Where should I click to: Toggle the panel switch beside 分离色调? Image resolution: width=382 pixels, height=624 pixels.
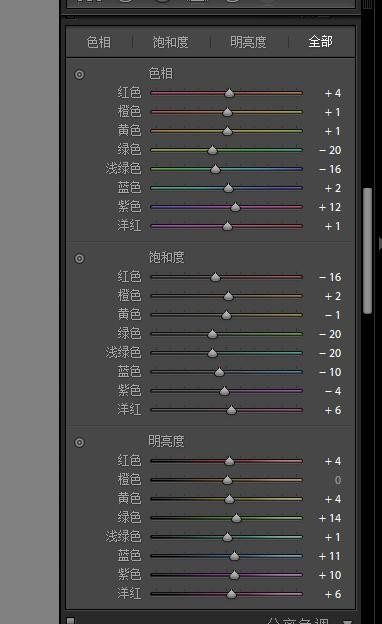click(70, 620)
